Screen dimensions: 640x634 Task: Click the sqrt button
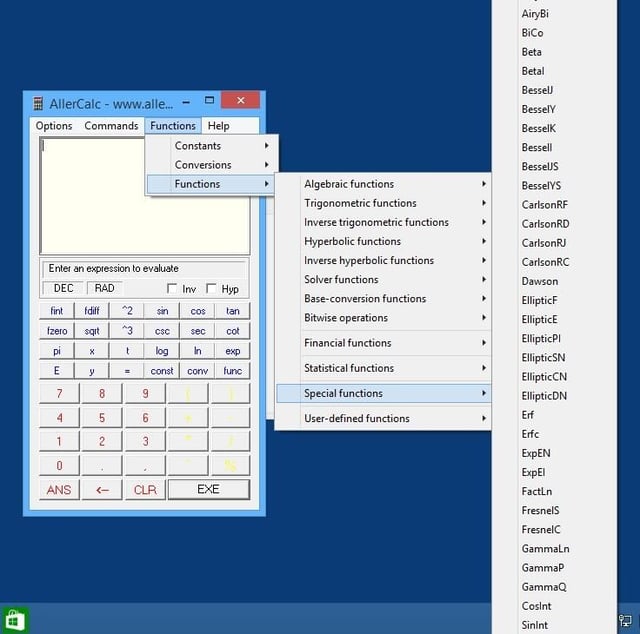[92, 331]
